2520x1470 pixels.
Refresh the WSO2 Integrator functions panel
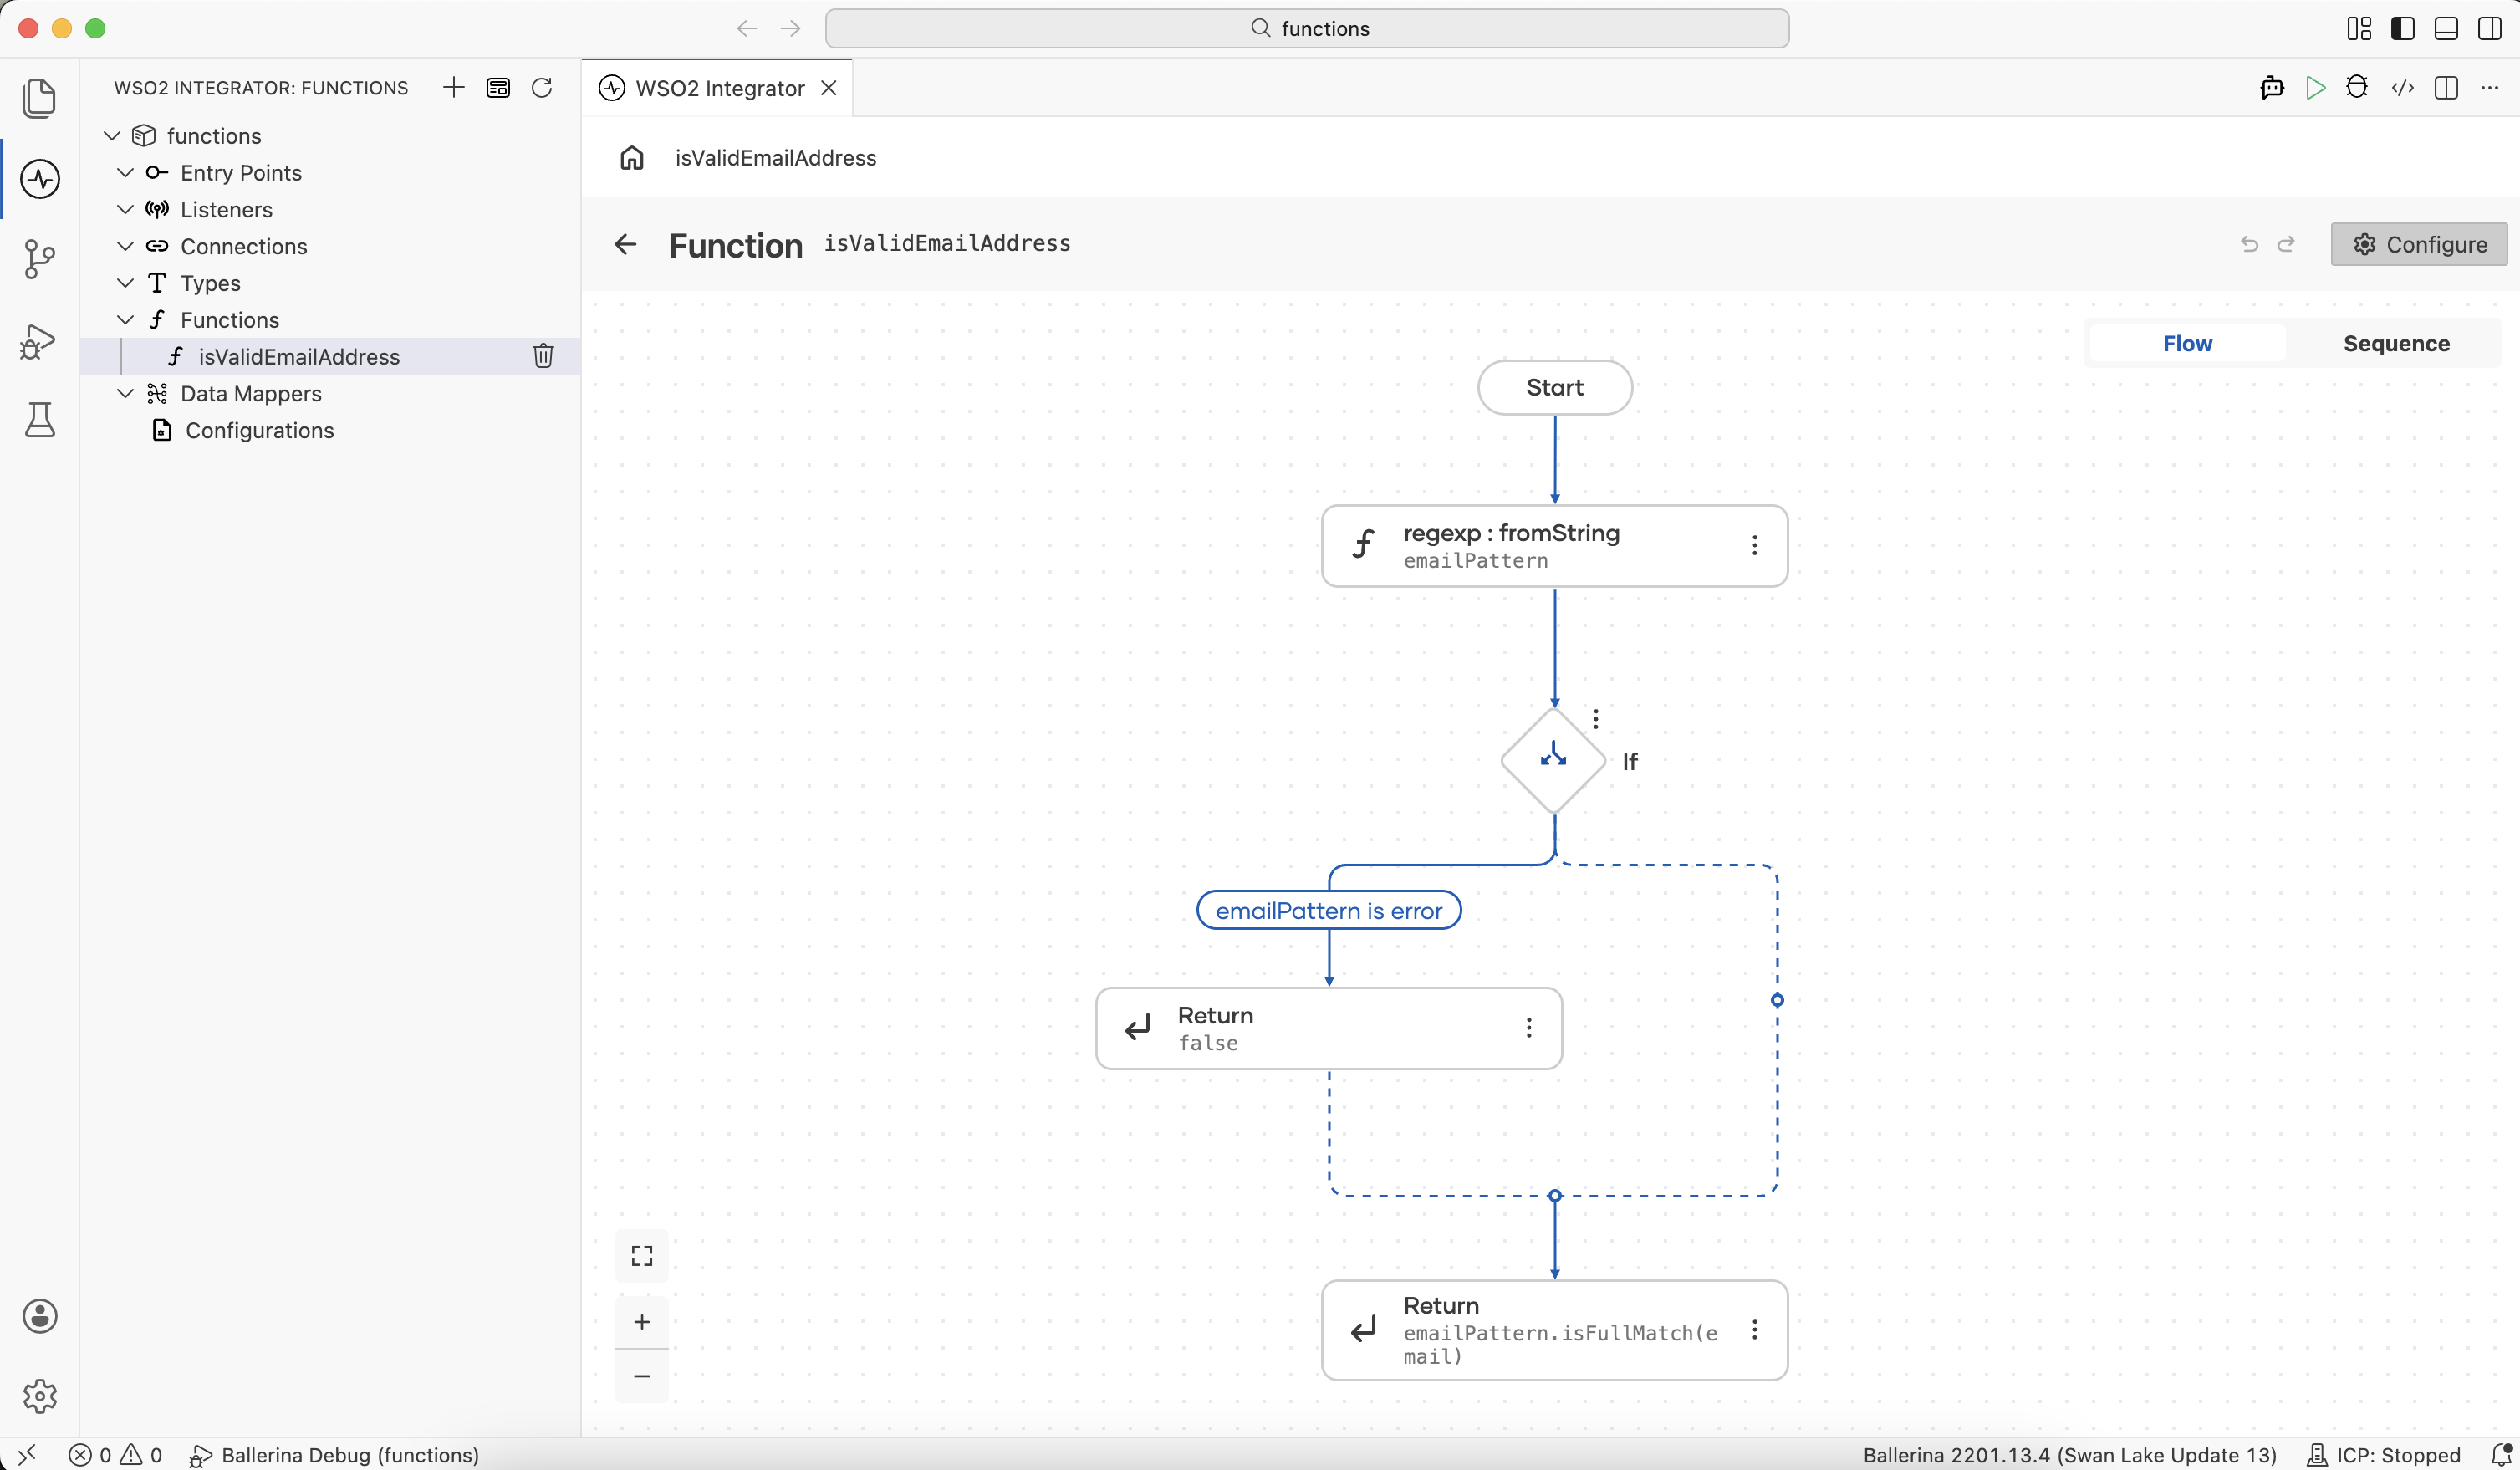(x=542, y=88)
